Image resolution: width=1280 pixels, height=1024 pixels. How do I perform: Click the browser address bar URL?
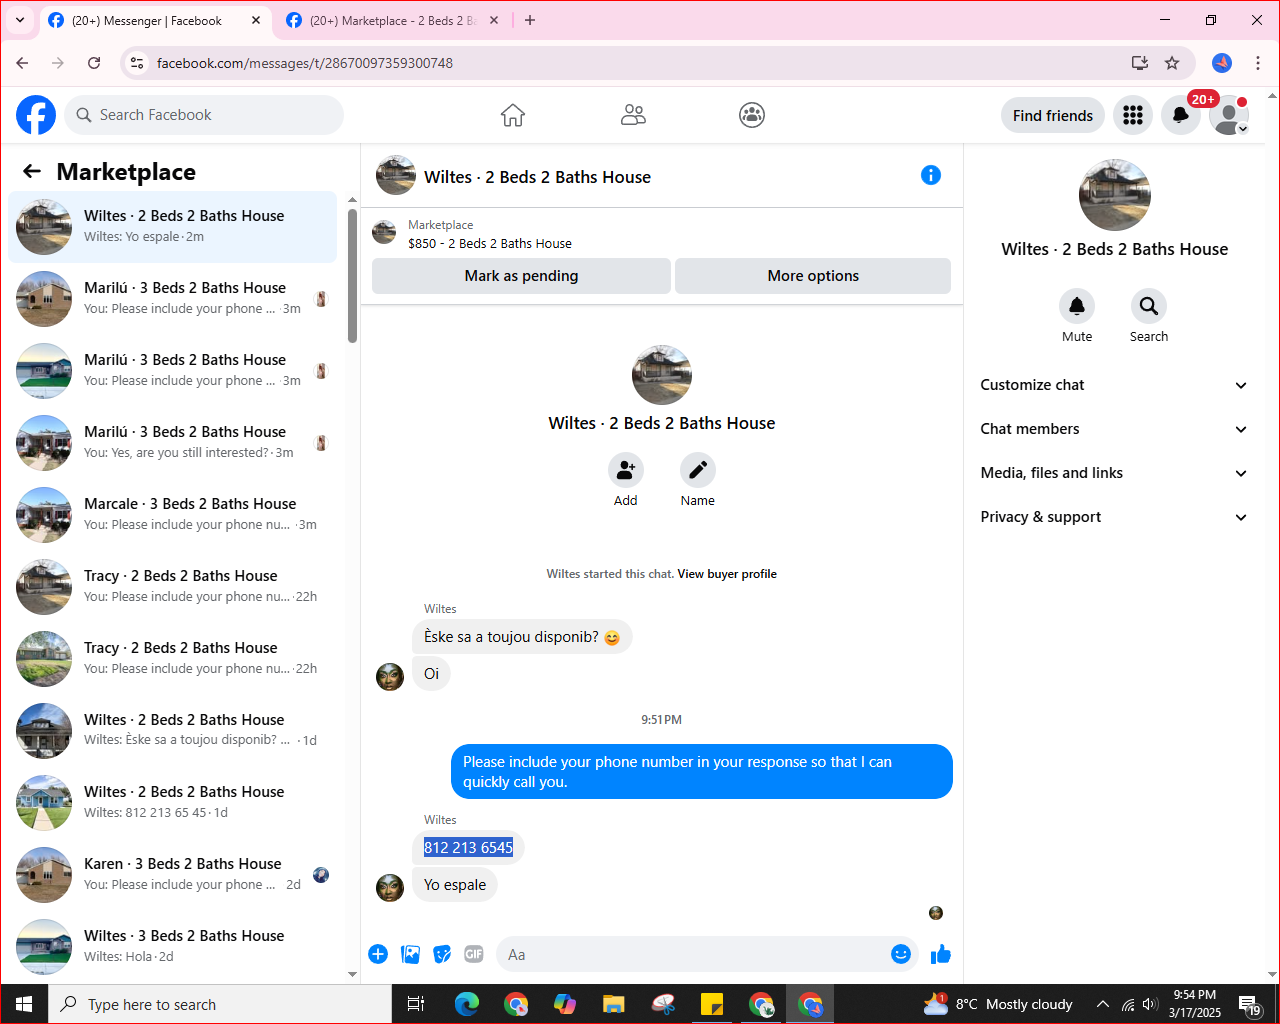[x=305, y=63]
